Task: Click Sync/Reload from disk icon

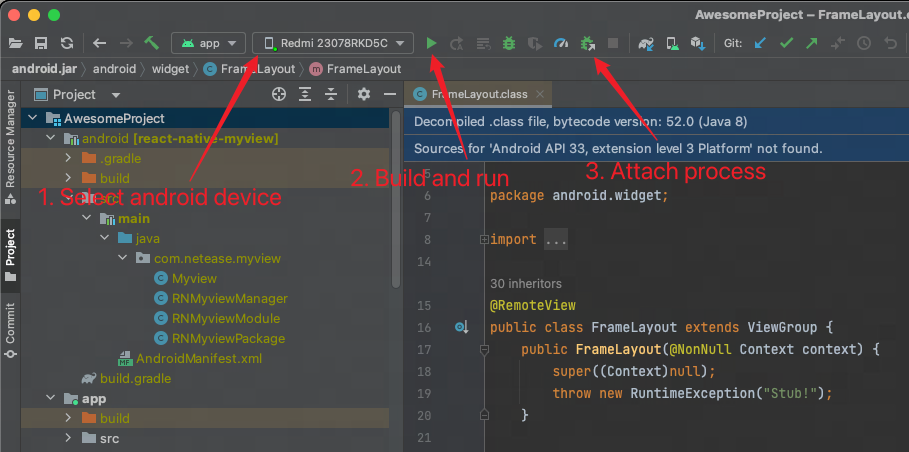Action: tap(66, 43)
